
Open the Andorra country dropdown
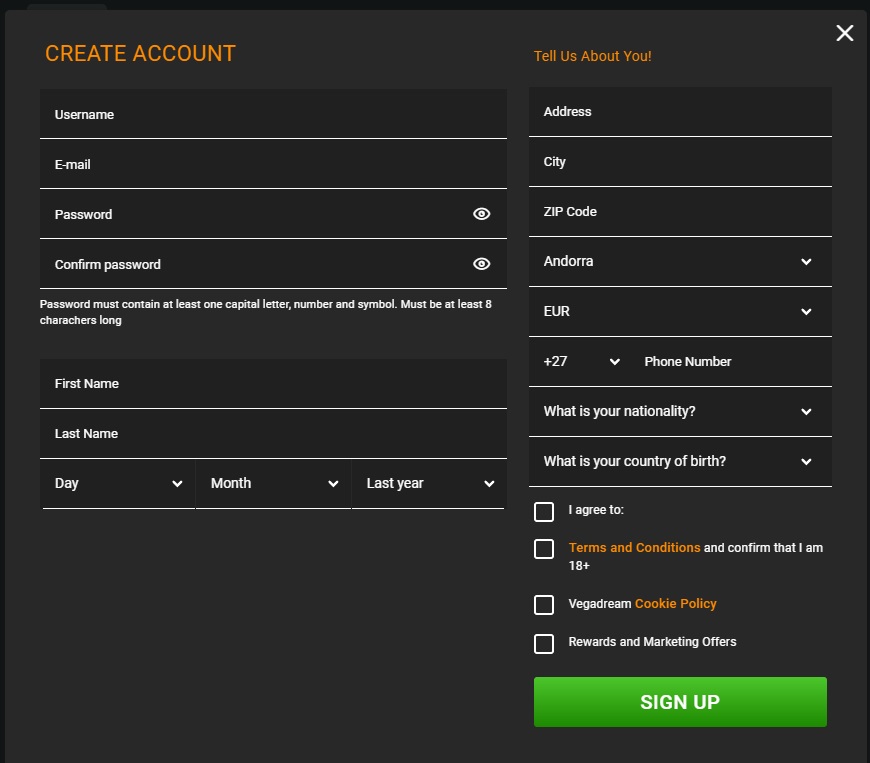(x=680, y=261)
